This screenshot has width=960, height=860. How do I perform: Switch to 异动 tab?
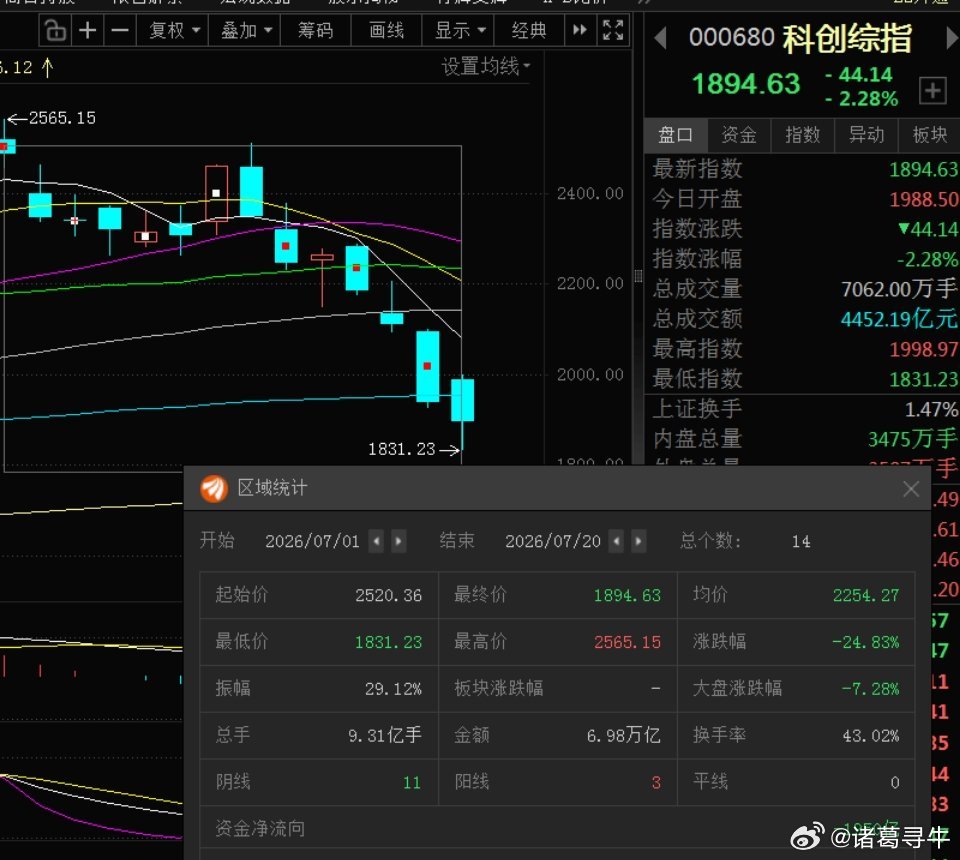click(866, 135)
